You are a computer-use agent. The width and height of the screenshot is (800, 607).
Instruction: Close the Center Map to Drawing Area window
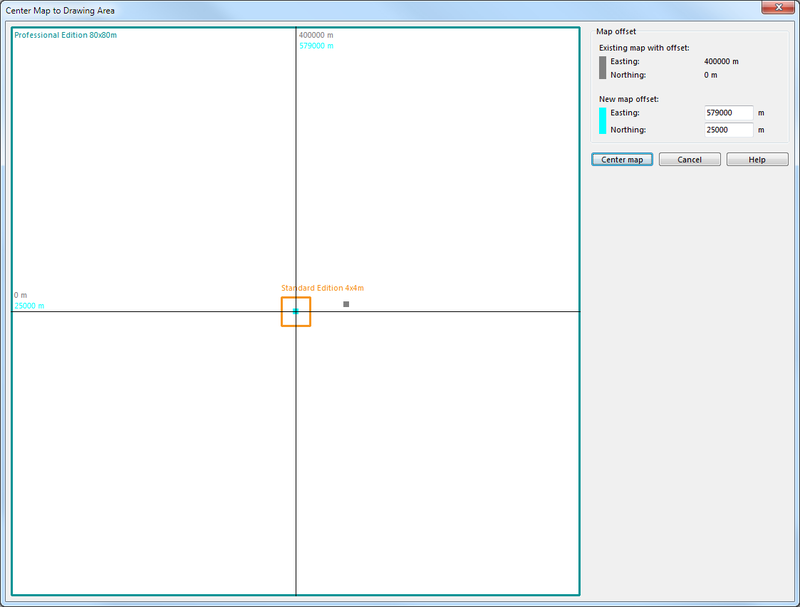778,7
